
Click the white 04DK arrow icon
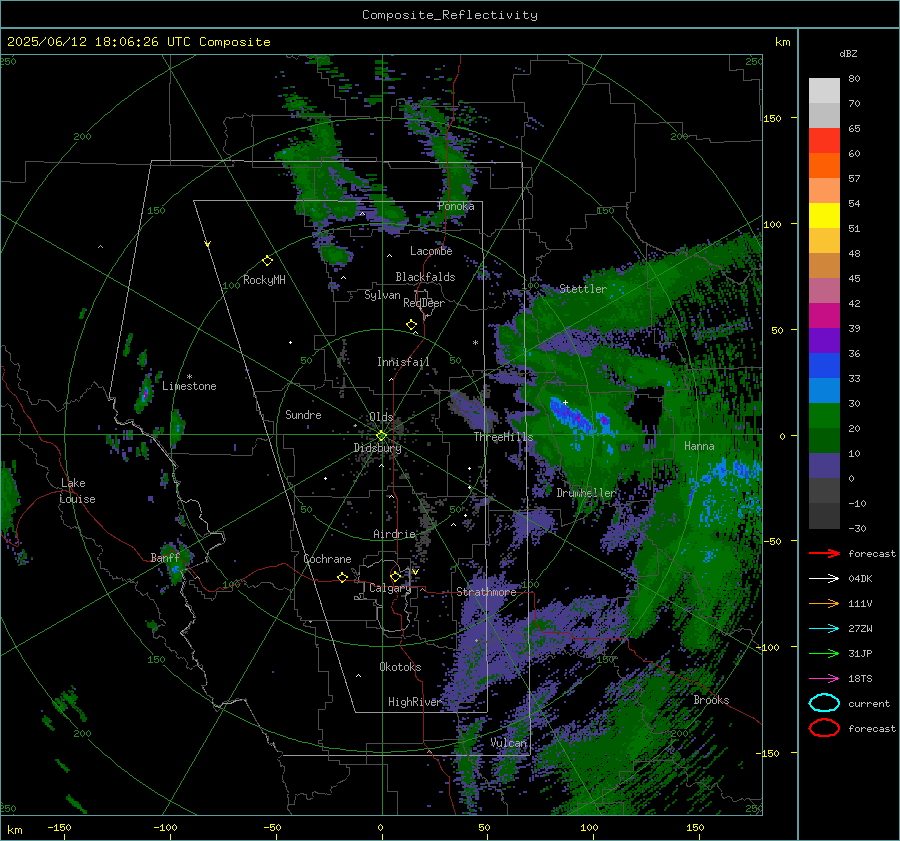(824, 579)
